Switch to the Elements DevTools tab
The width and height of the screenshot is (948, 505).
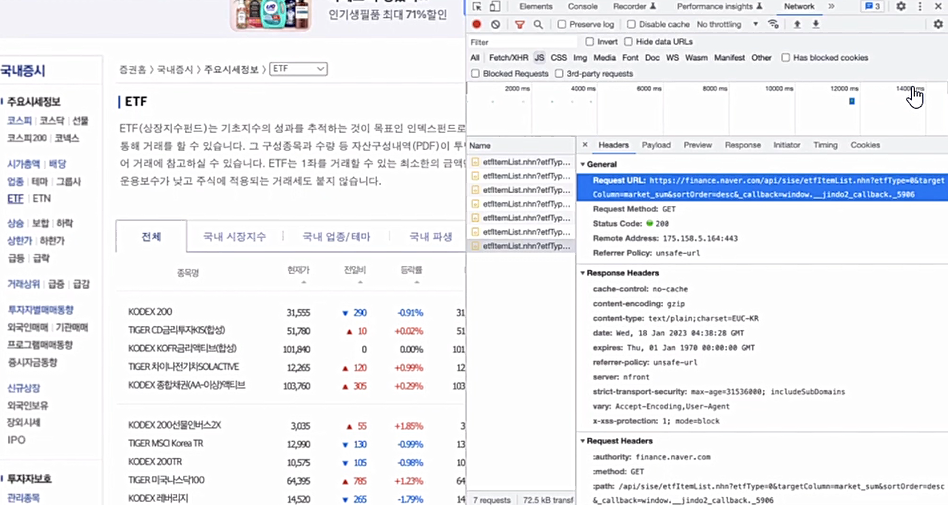(x=536, y=6)
